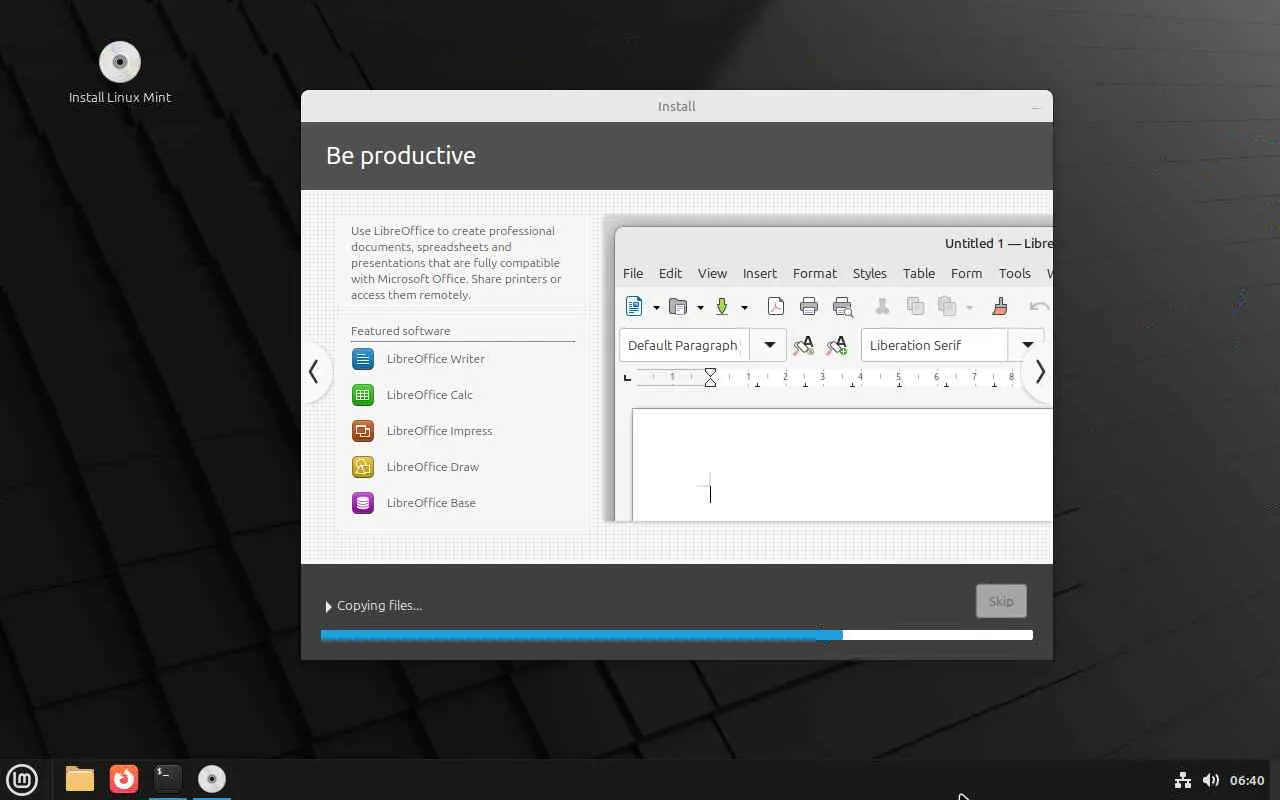Screen dimensions: 1280x800
Task: Click the New Style from Selection icon
Action: click(837, 346)
